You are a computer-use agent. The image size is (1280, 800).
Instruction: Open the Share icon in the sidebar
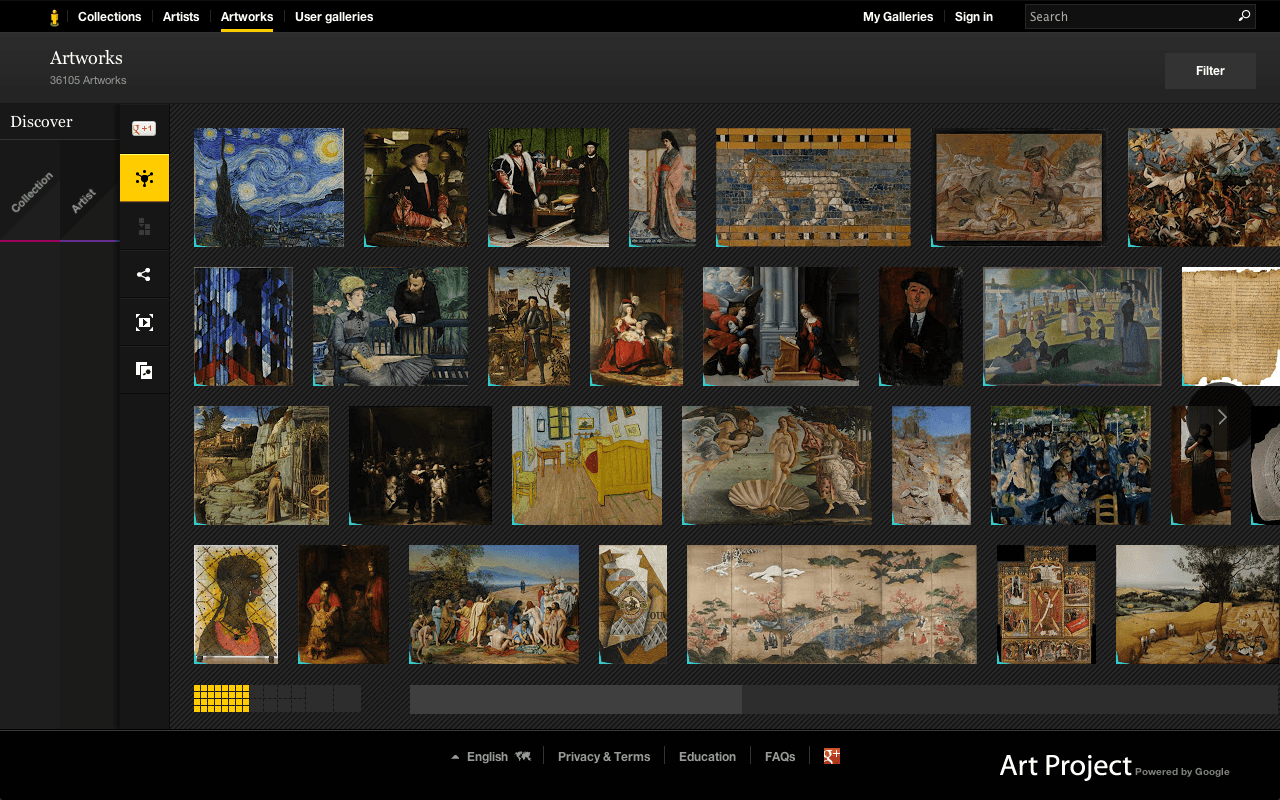click(144, 275)
